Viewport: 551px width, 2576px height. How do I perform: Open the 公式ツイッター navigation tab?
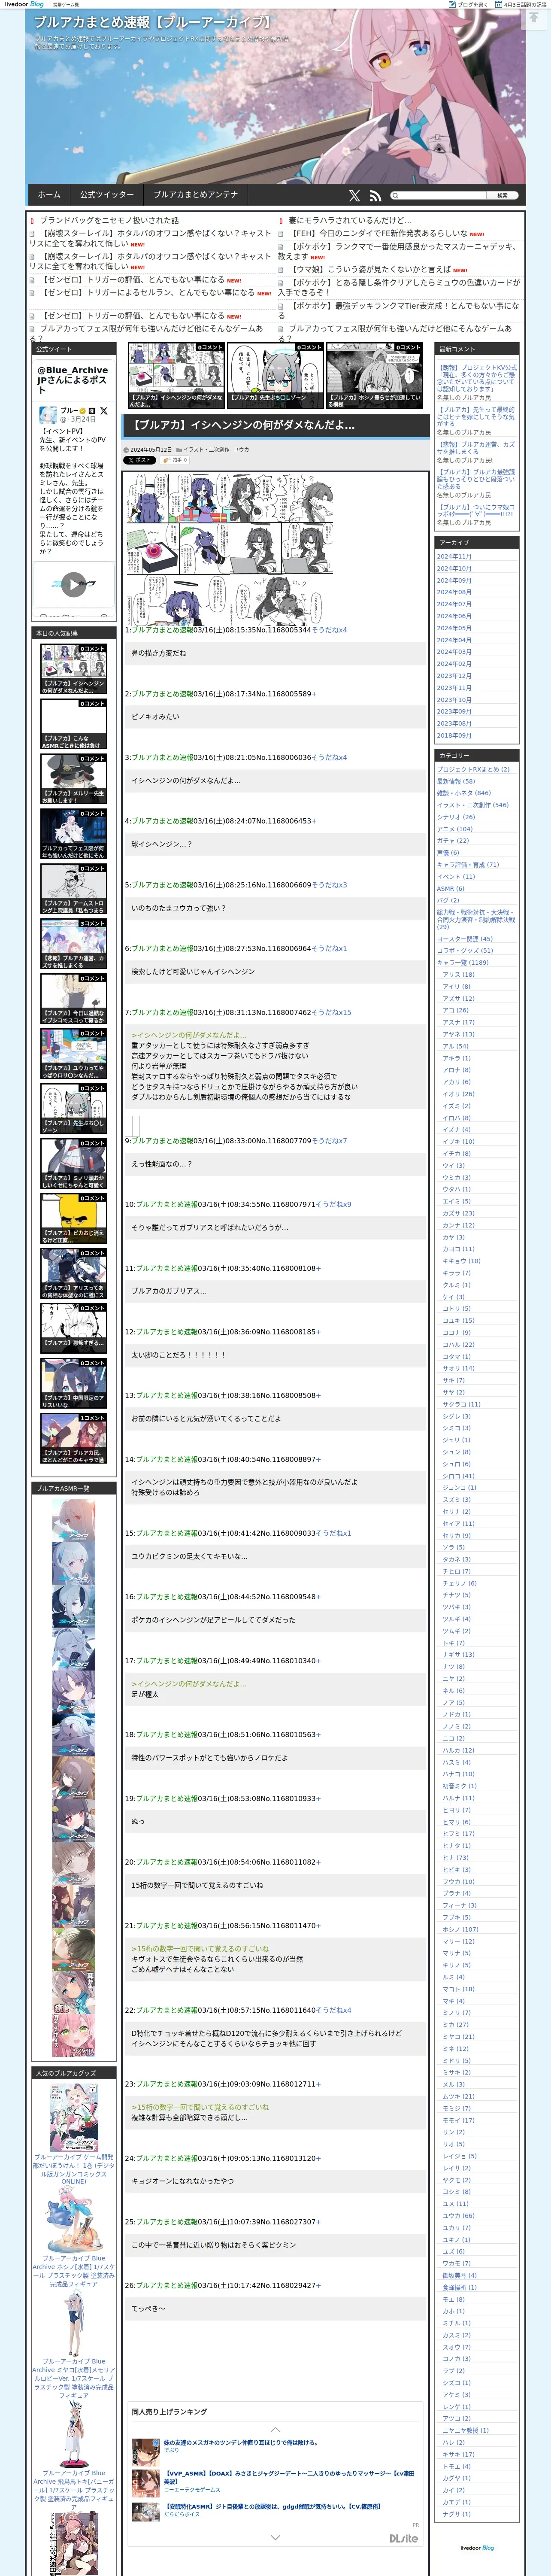coord(107,195)
